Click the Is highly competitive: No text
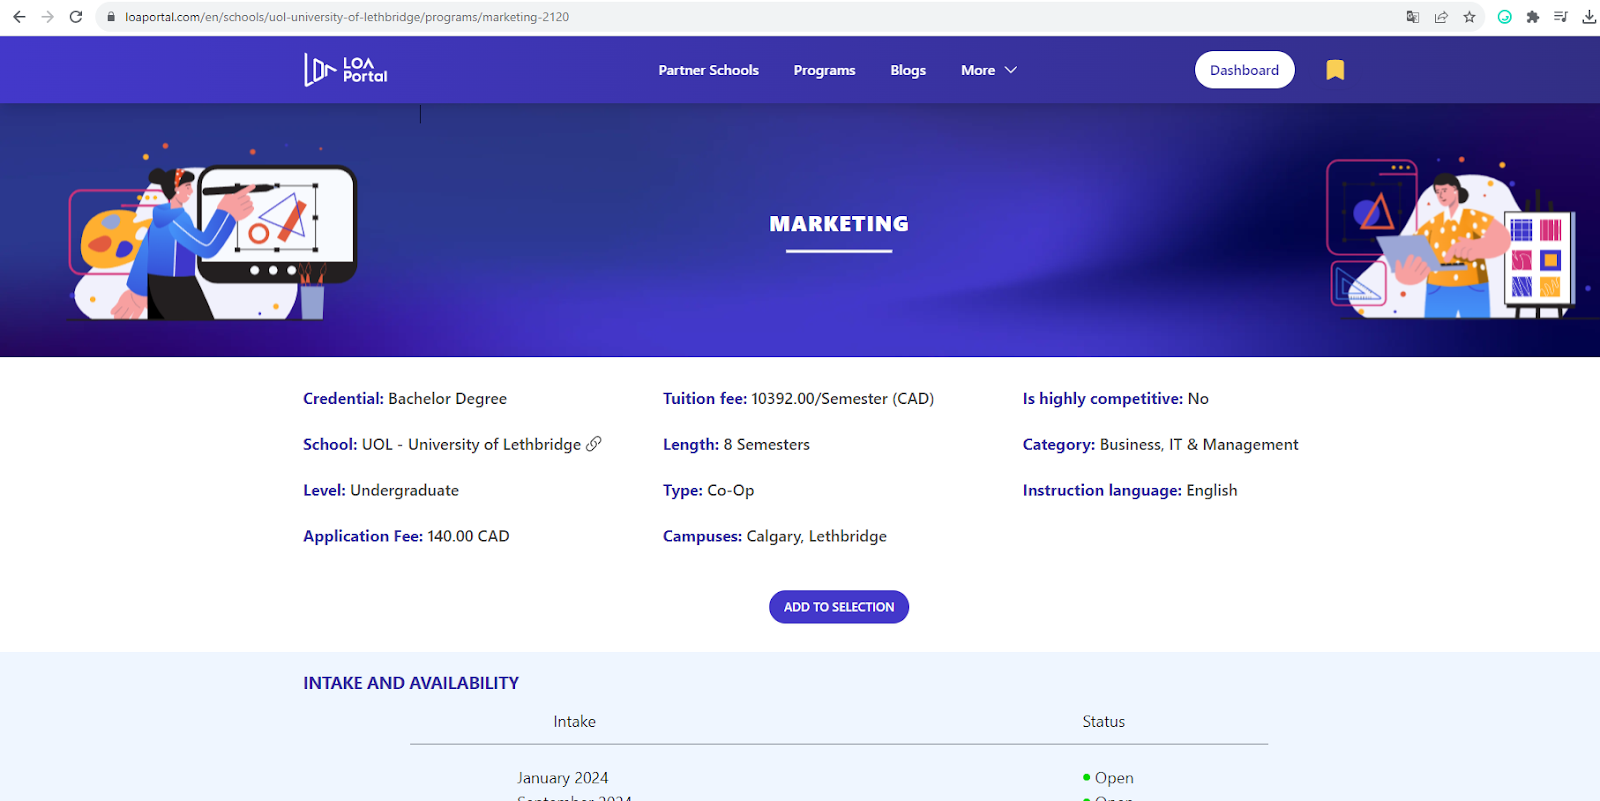 click(1116, 398)
